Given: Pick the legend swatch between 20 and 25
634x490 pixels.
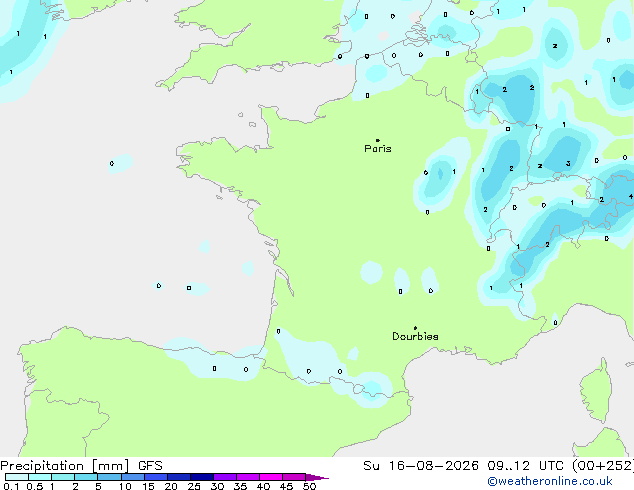Looking at the screenshot, I should (x=179, y=477).
